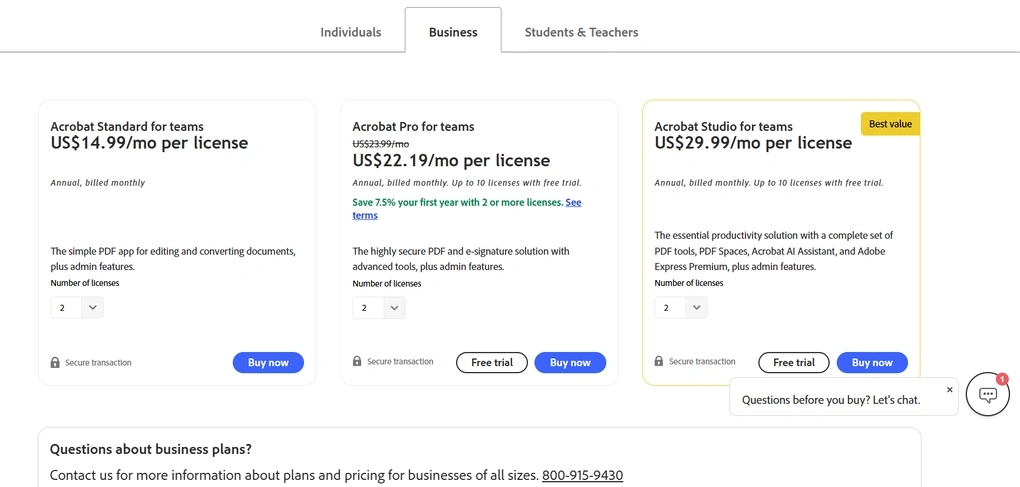Call the 800-915-9430 phone link

pyautogui.click(x=582, y=475)
